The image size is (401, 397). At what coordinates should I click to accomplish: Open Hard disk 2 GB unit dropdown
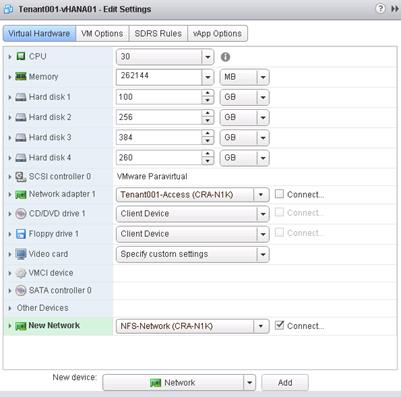[263, 117]
